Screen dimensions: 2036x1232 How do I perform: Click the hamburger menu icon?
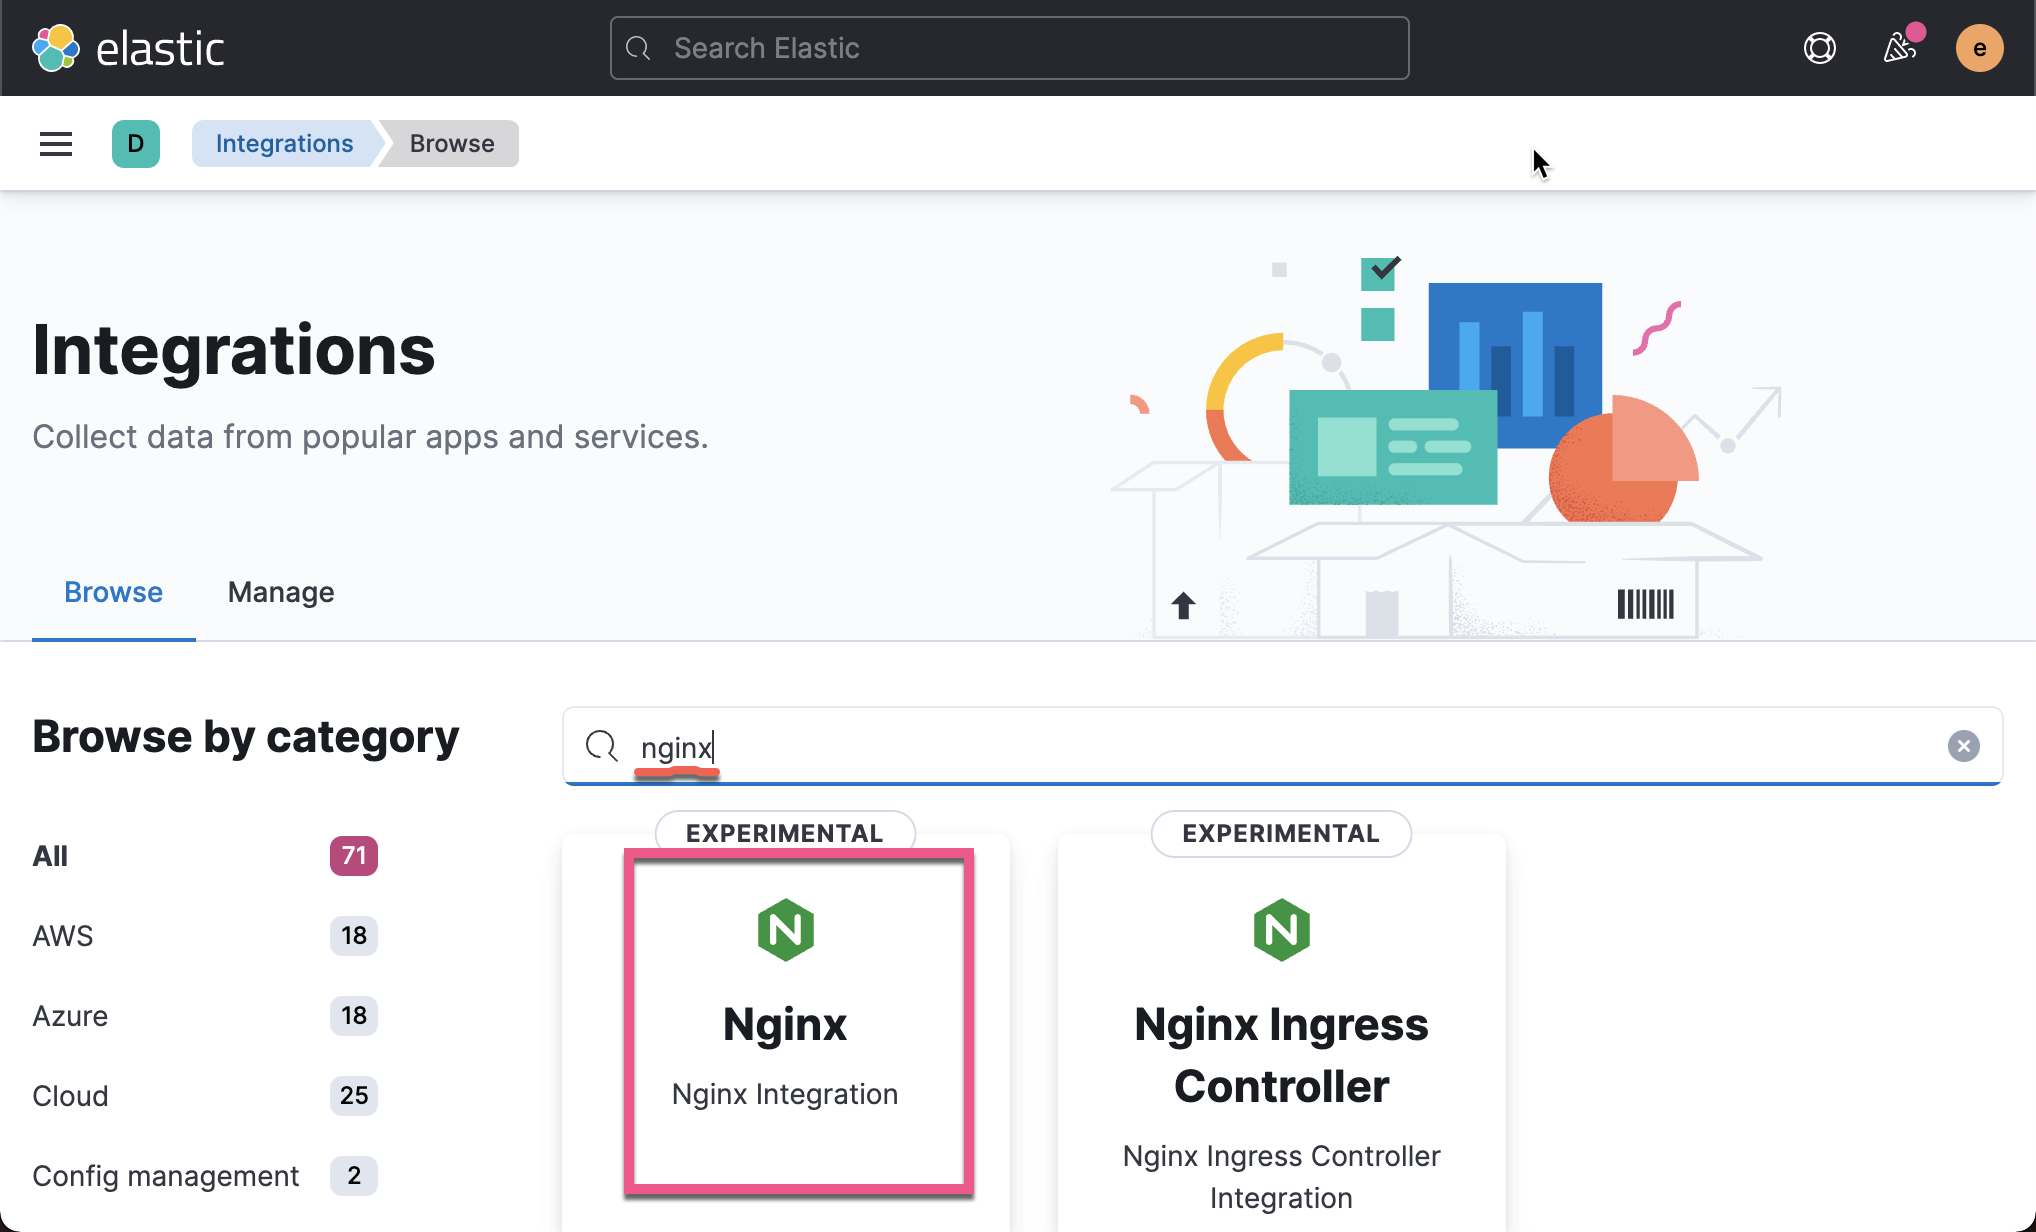click(55, 143)
